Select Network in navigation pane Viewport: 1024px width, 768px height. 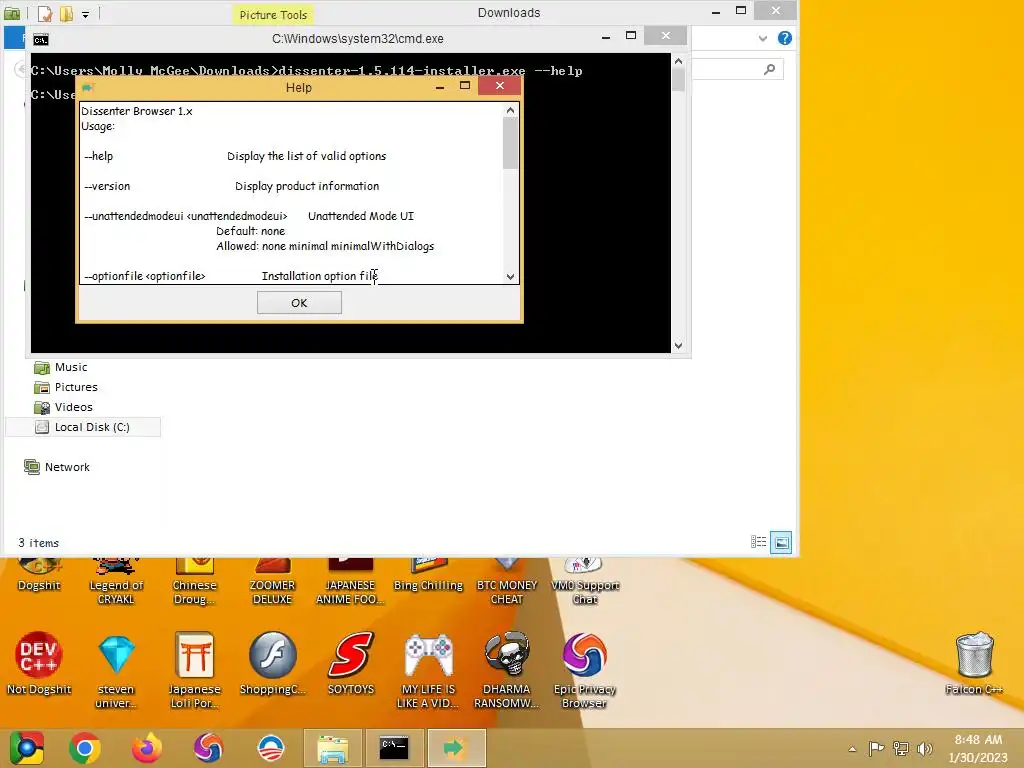(57, 467)
